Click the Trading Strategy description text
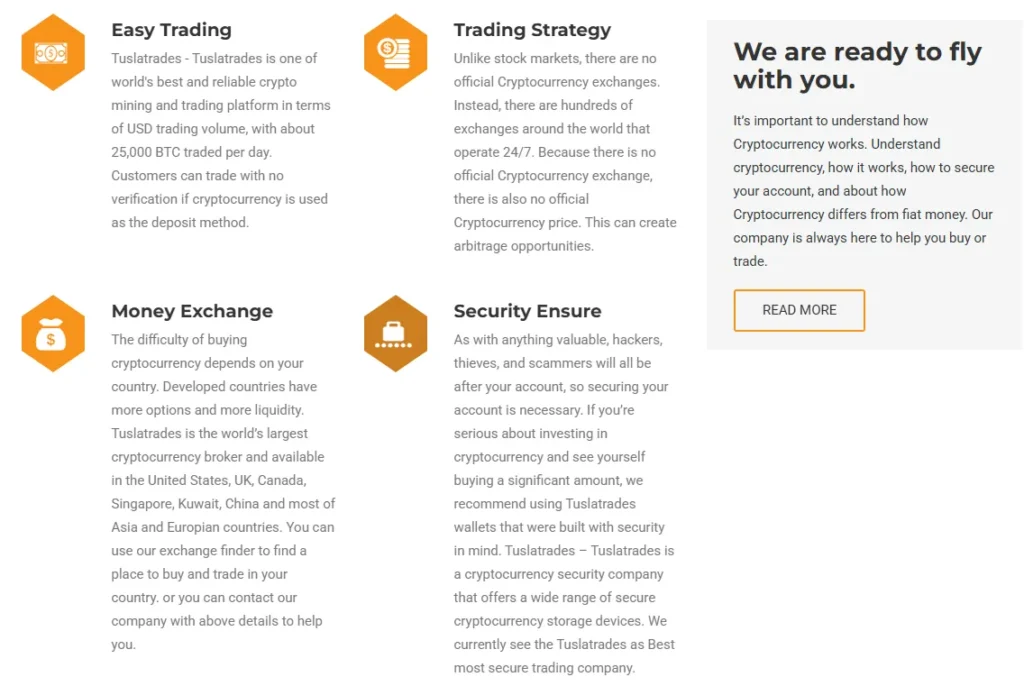The width and height of the screenshot is (1024, 686). point(564,152)
